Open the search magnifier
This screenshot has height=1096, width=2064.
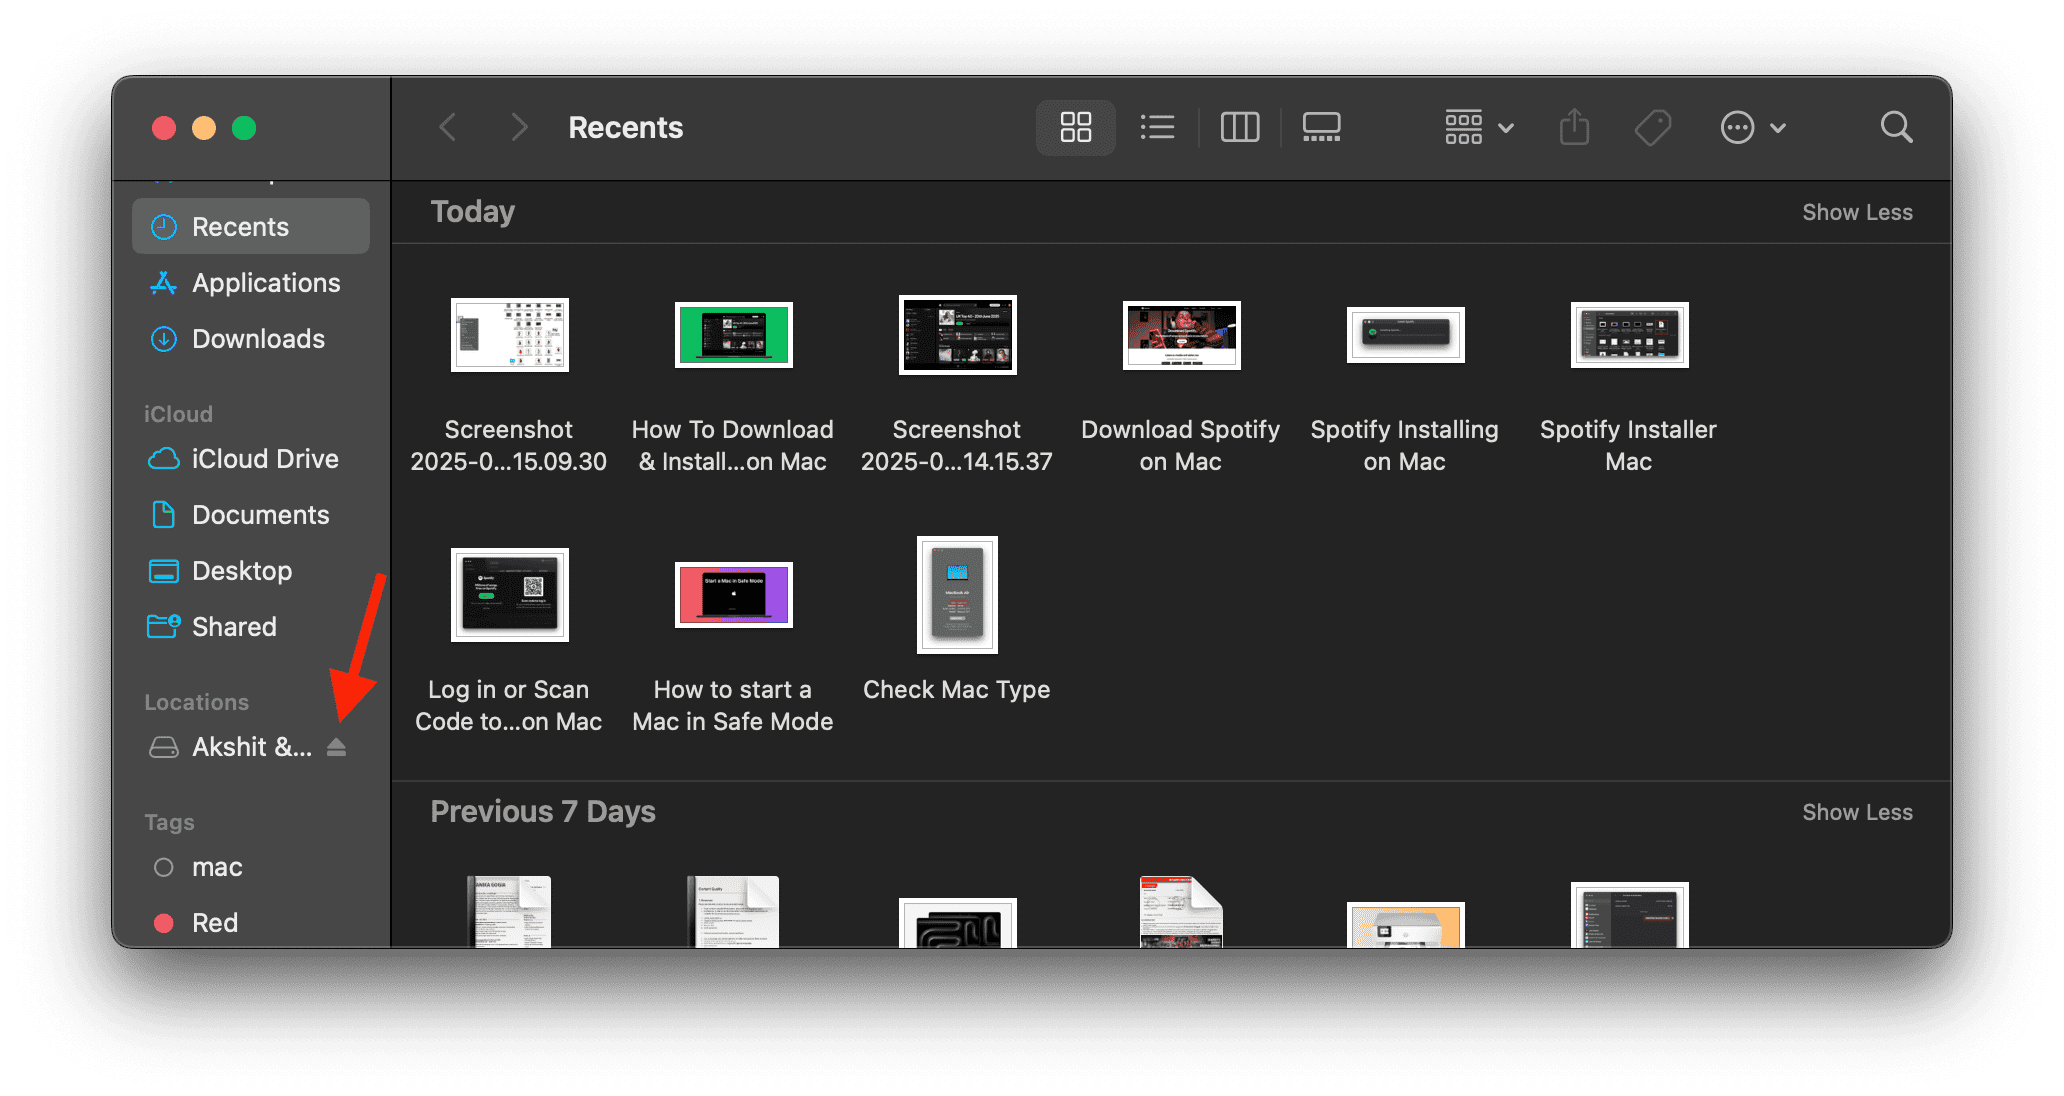pyautogui.click(x=1896, y=127)
